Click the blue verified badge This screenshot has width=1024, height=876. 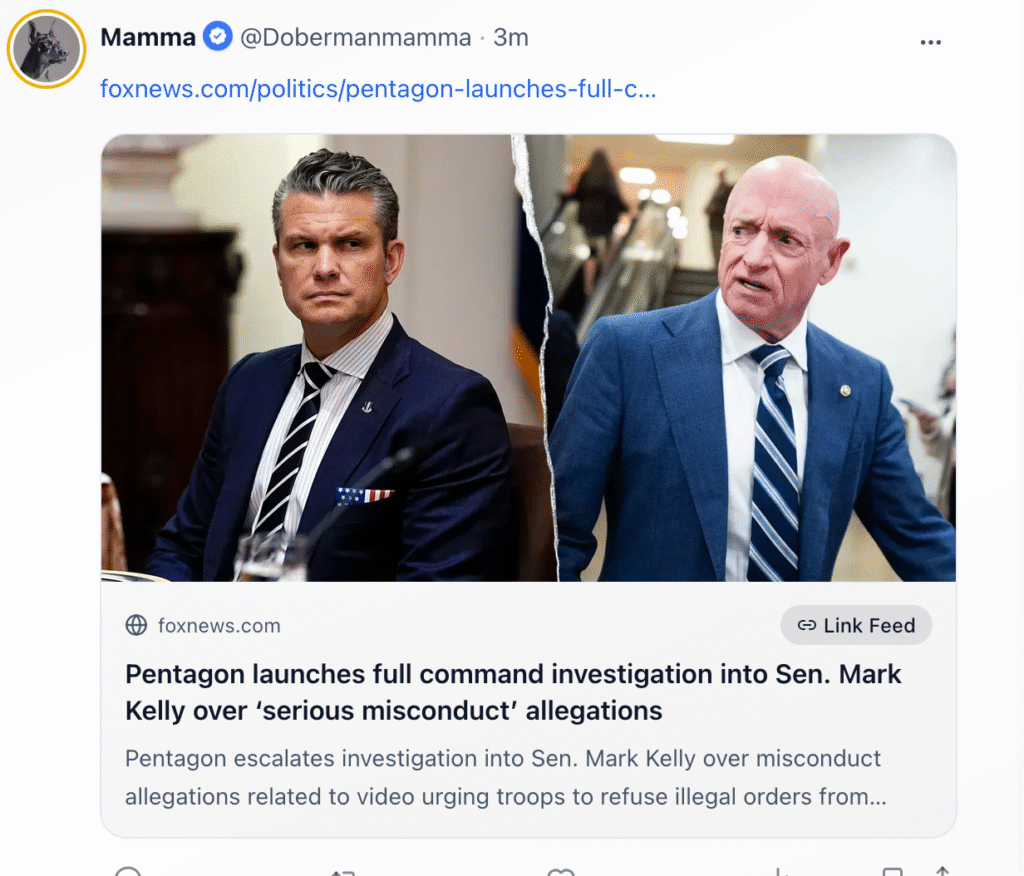(217, 38)
